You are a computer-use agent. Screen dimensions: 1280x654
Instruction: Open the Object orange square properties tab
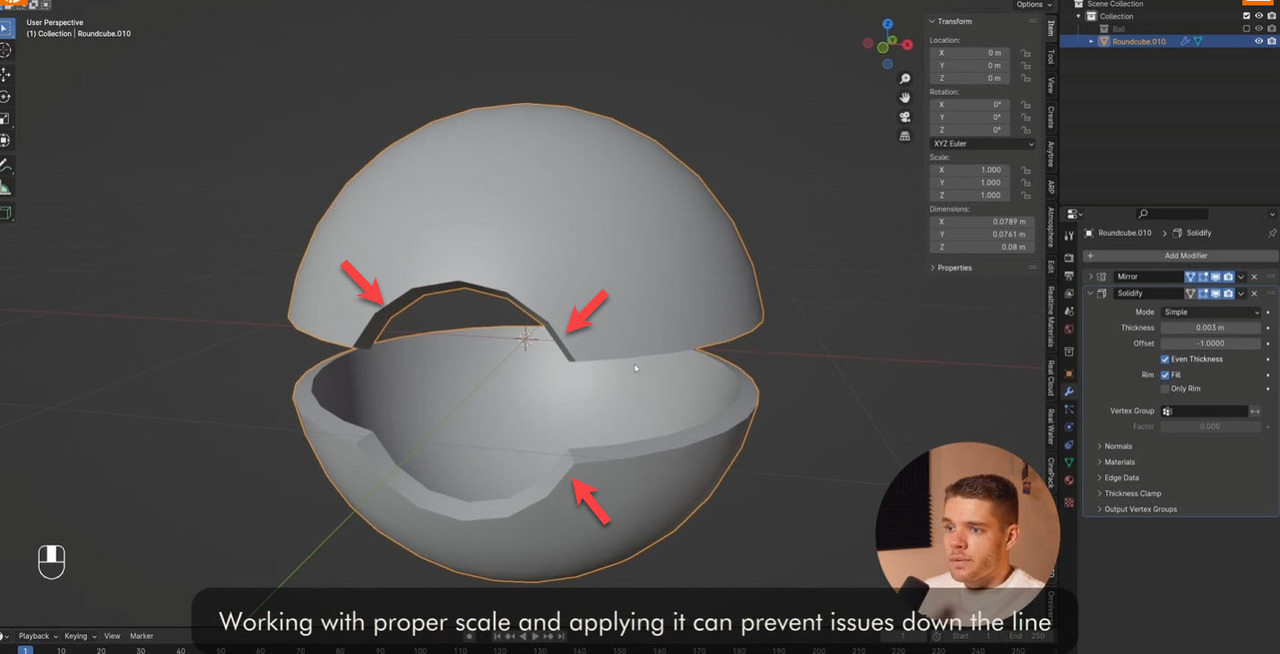coord(1069,374)
